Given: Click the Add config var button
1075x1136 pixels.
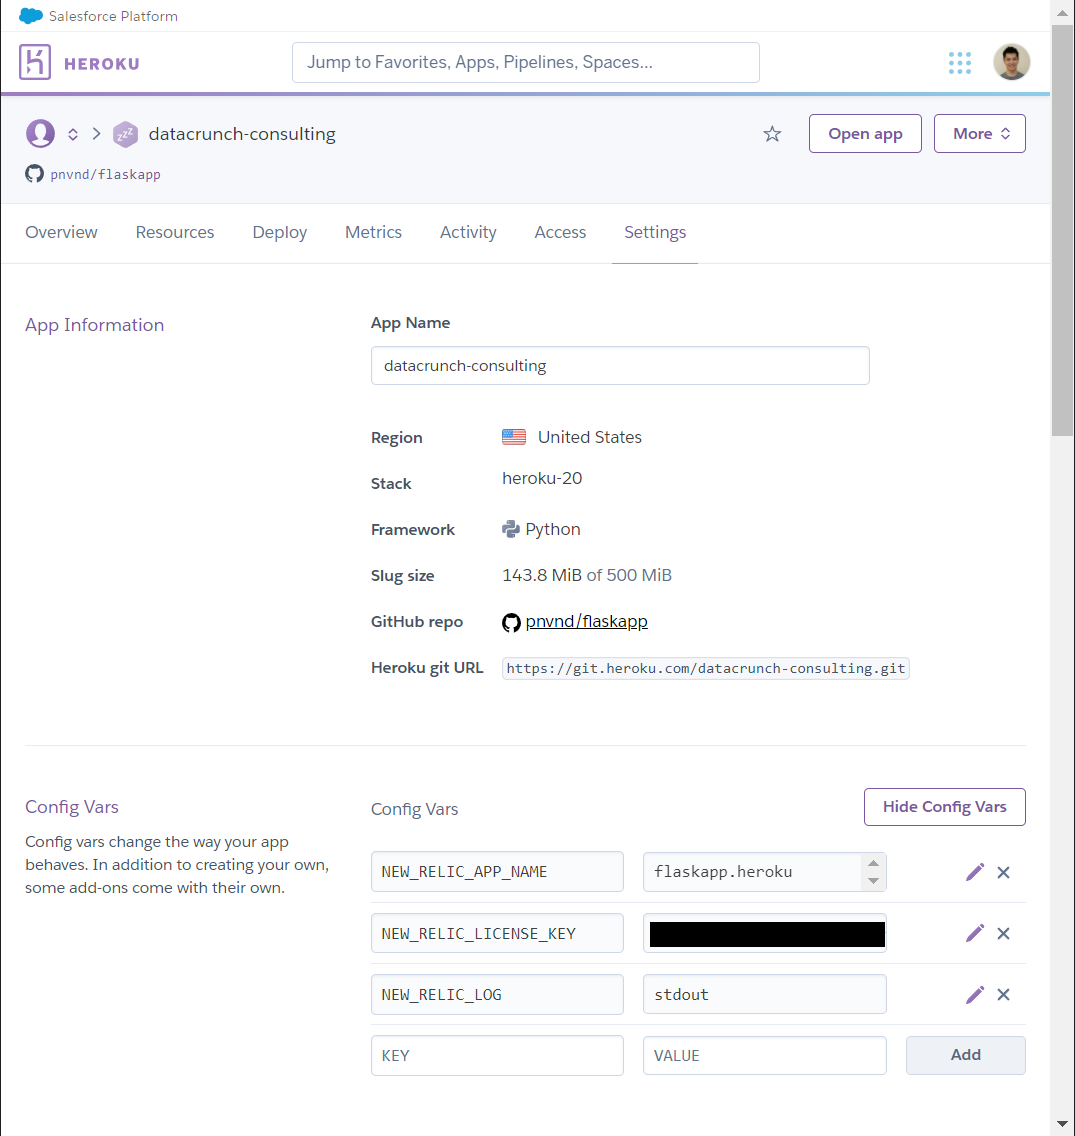Looking at the screenshot, I should (966, 1056).
